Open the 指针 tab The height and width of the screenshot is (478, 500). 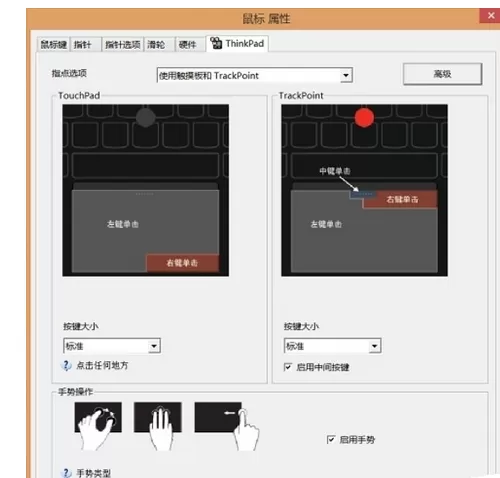(85, 44)
